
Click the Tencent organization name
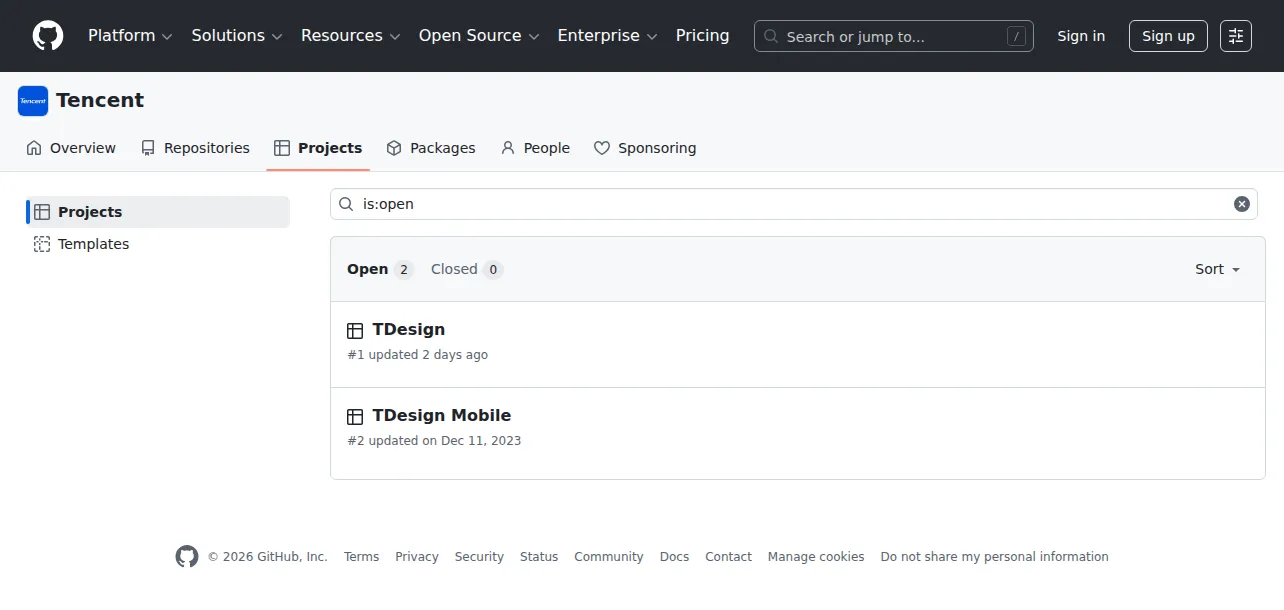(x=100, y=100)
